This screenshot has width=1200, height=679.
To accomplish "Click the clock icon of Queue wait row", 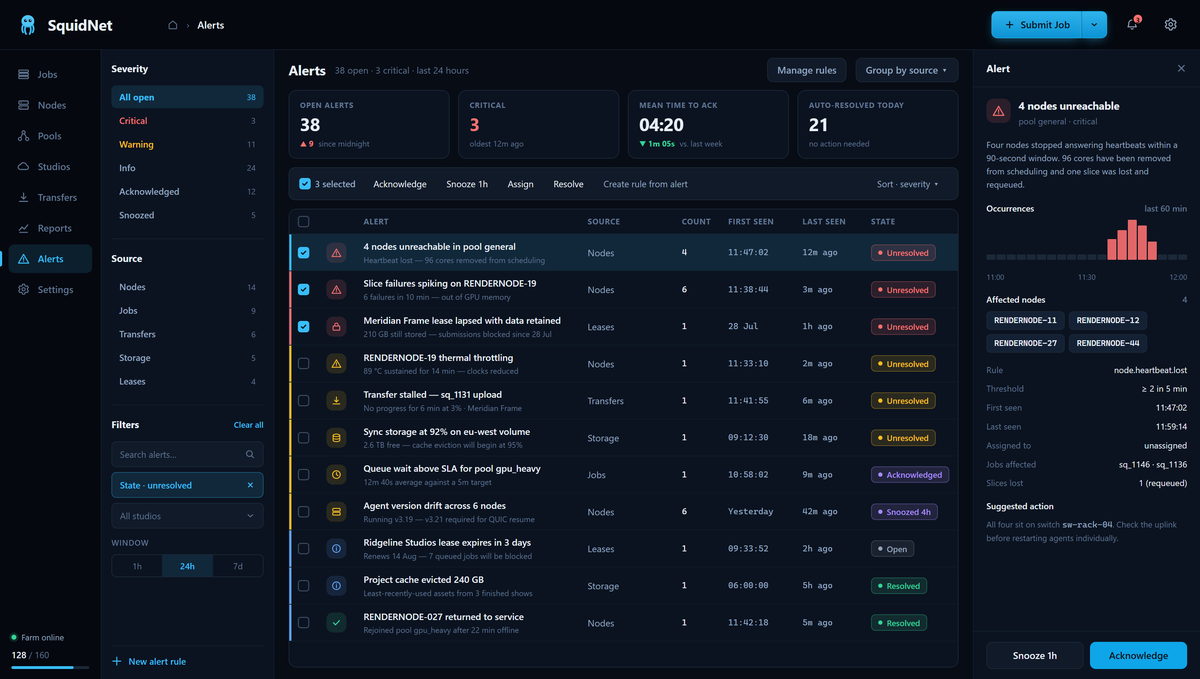I will click(x=336, y=475).
